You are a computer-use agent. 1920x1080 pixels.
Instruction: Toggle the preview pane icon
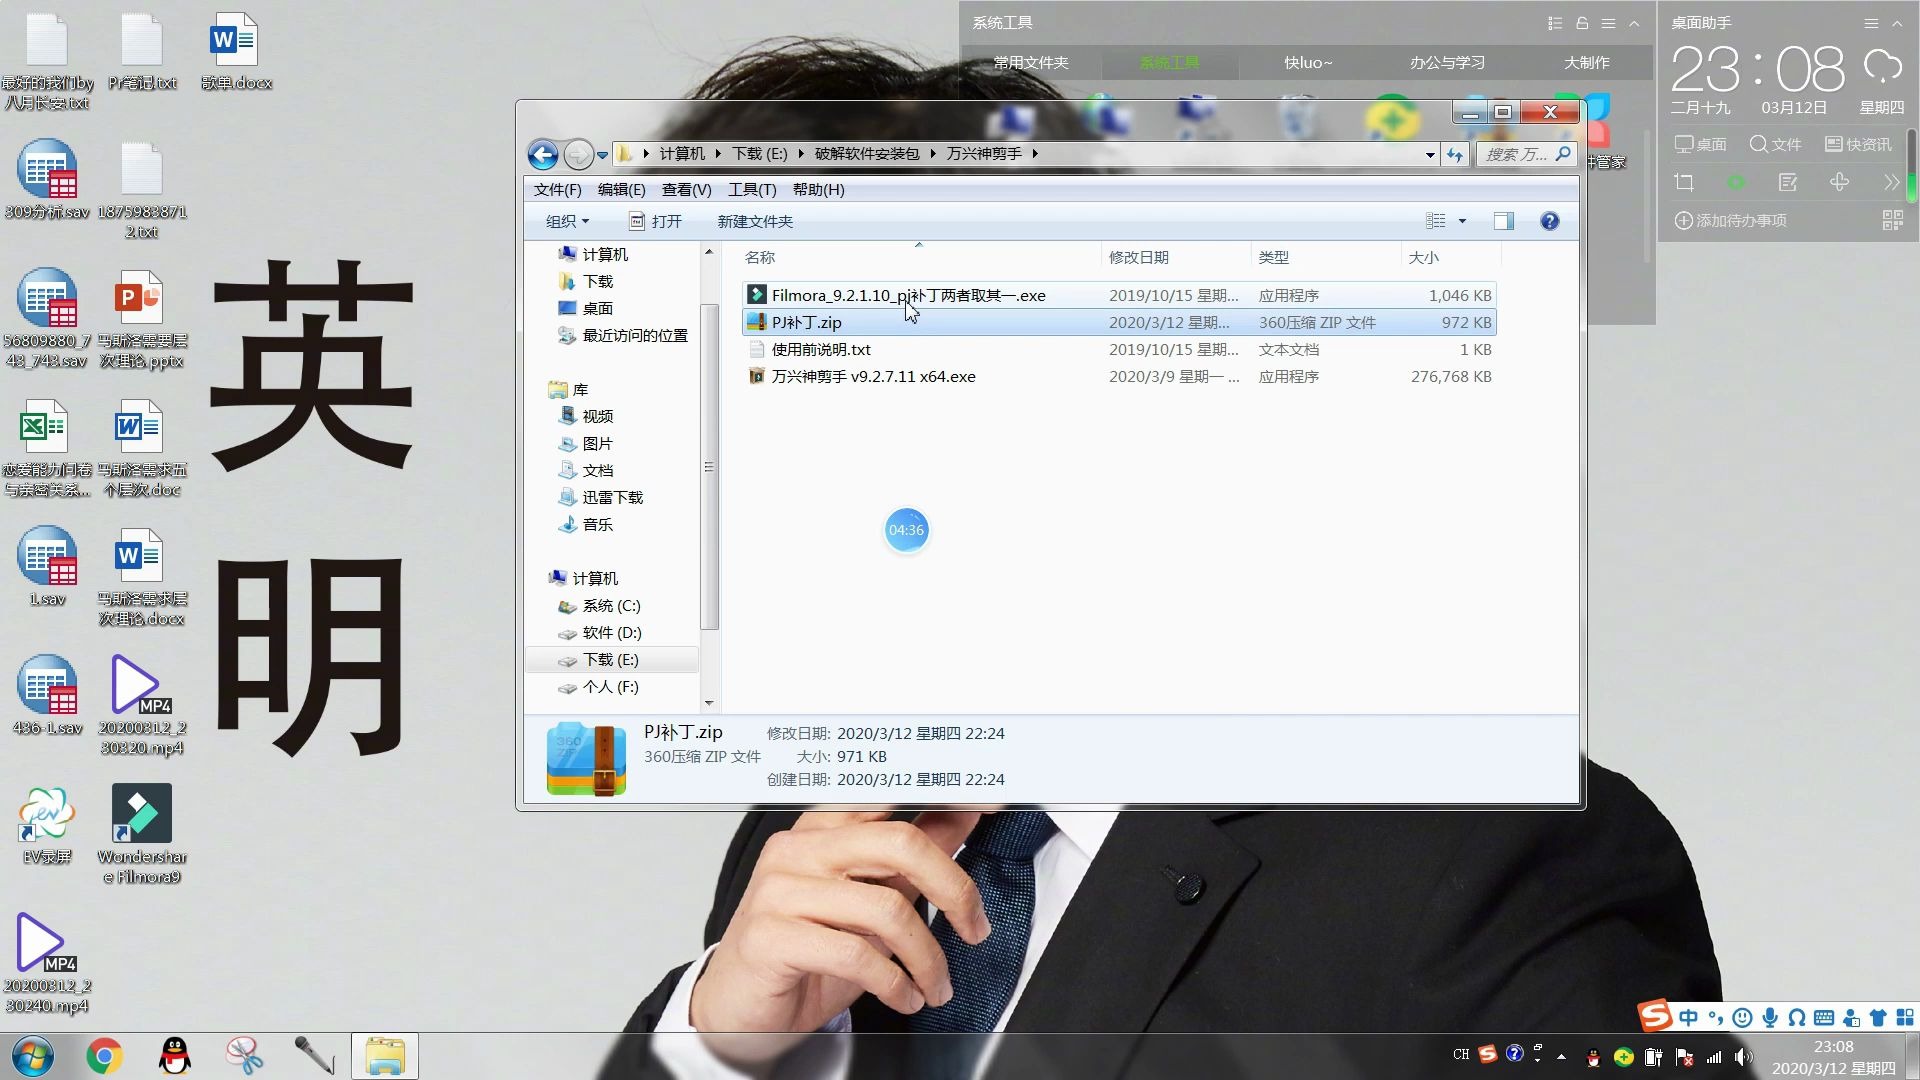1503,221
